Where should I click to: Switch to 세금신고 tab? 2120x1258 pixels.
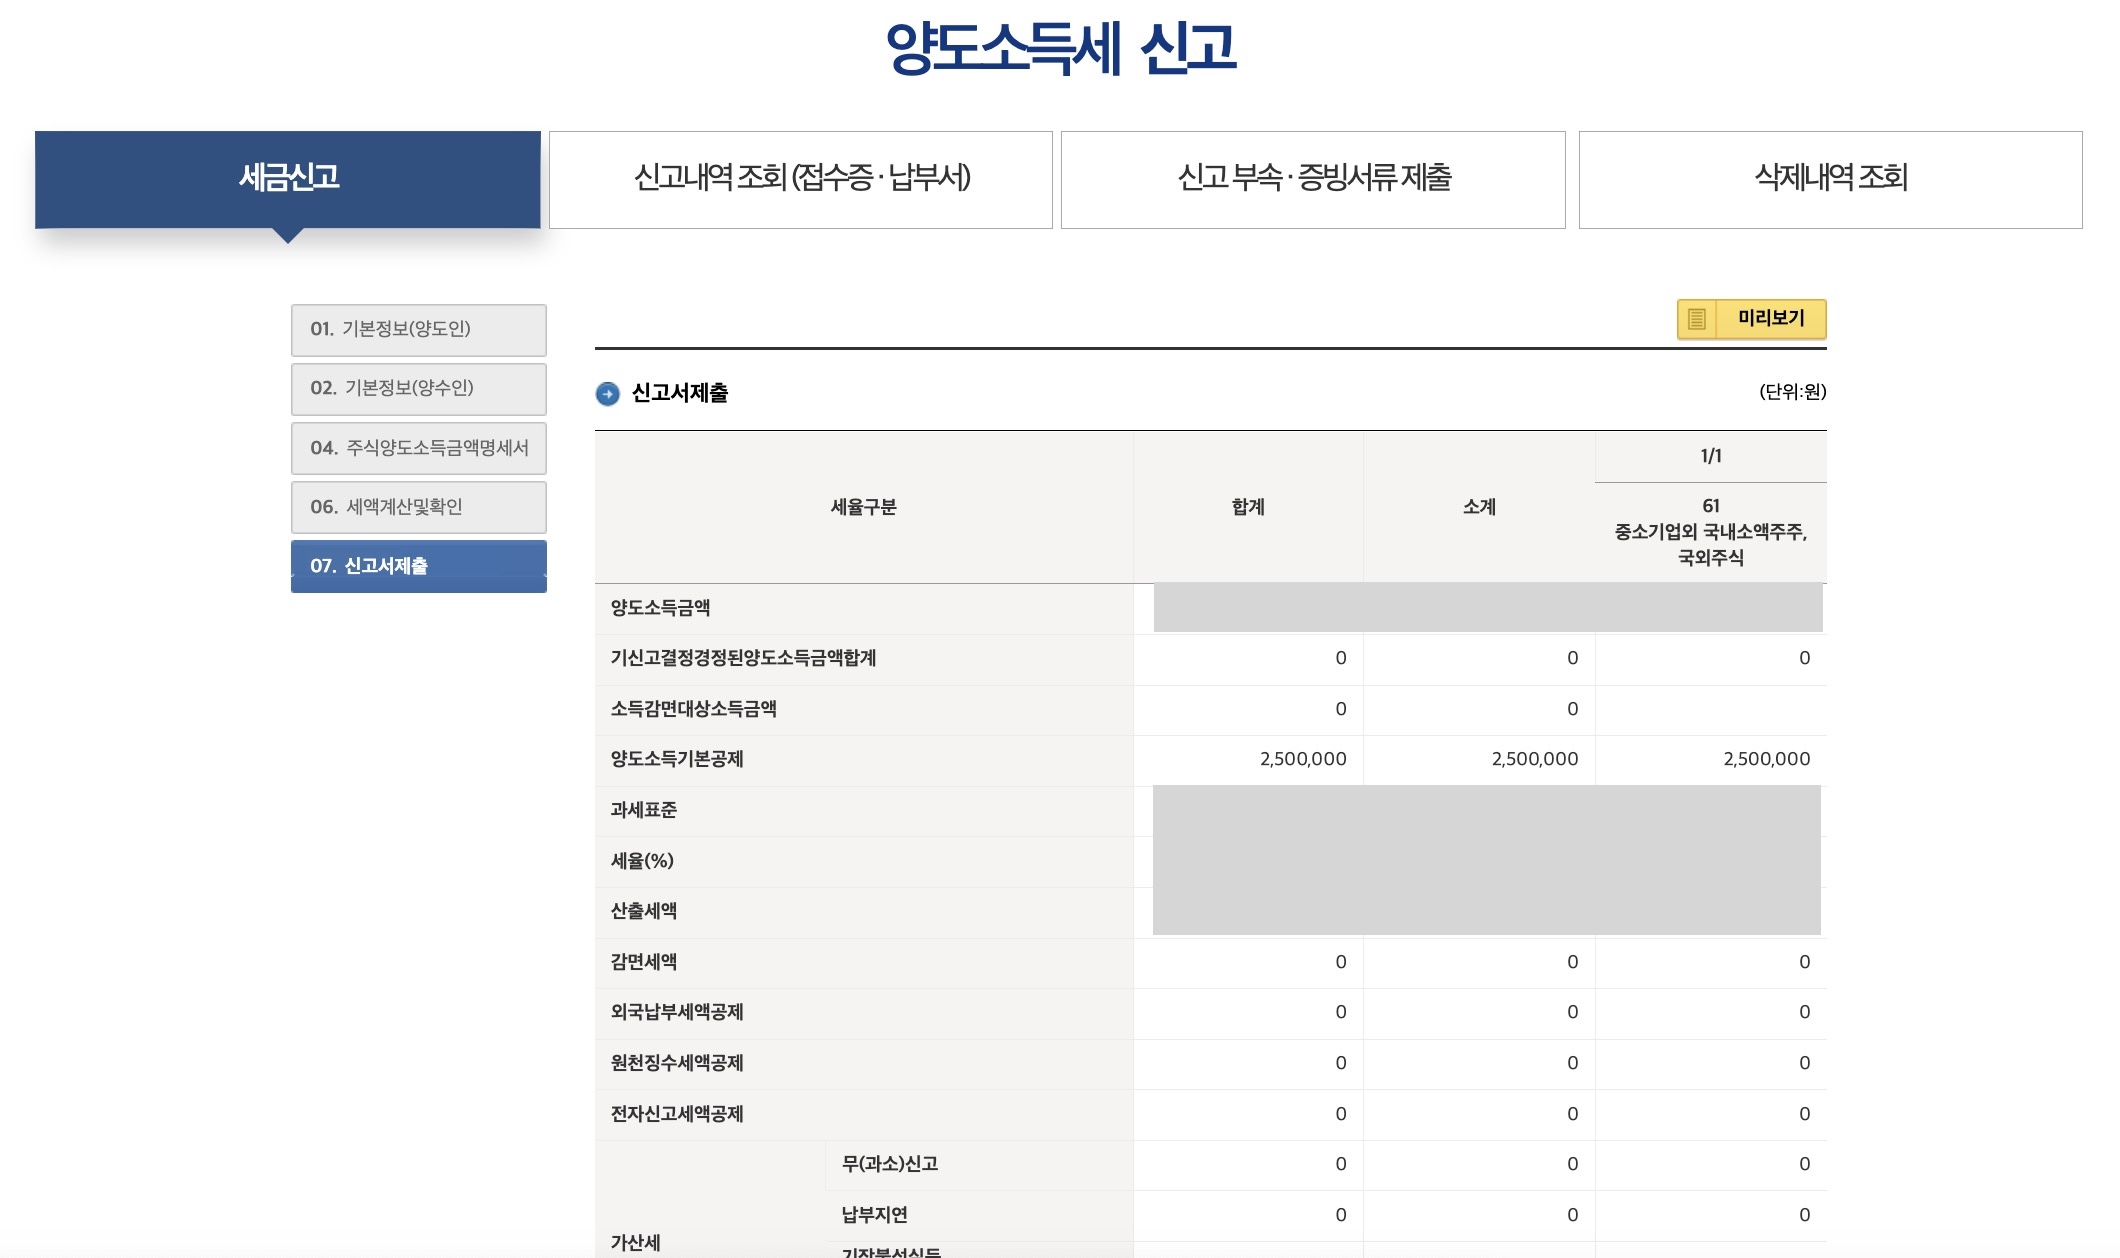tap(288, 179)
